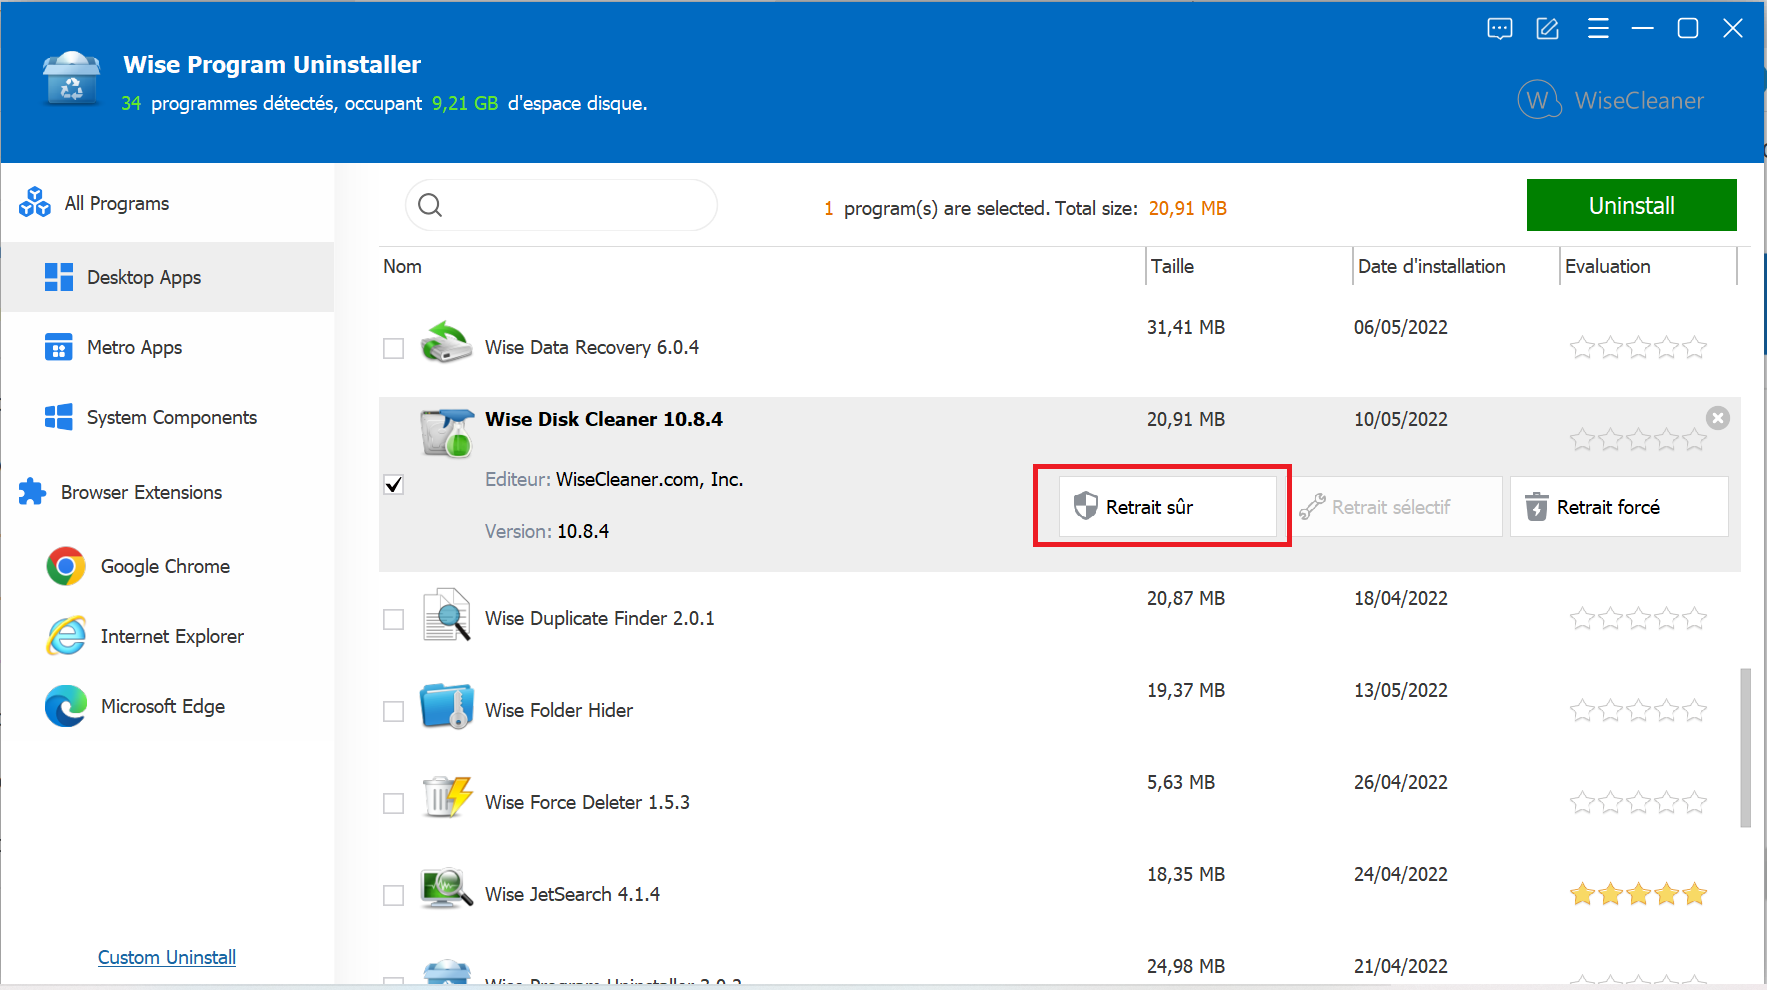1767x990 pixels.
Task: Click the System Components Windows icon
Action: [x=59, y=417]
